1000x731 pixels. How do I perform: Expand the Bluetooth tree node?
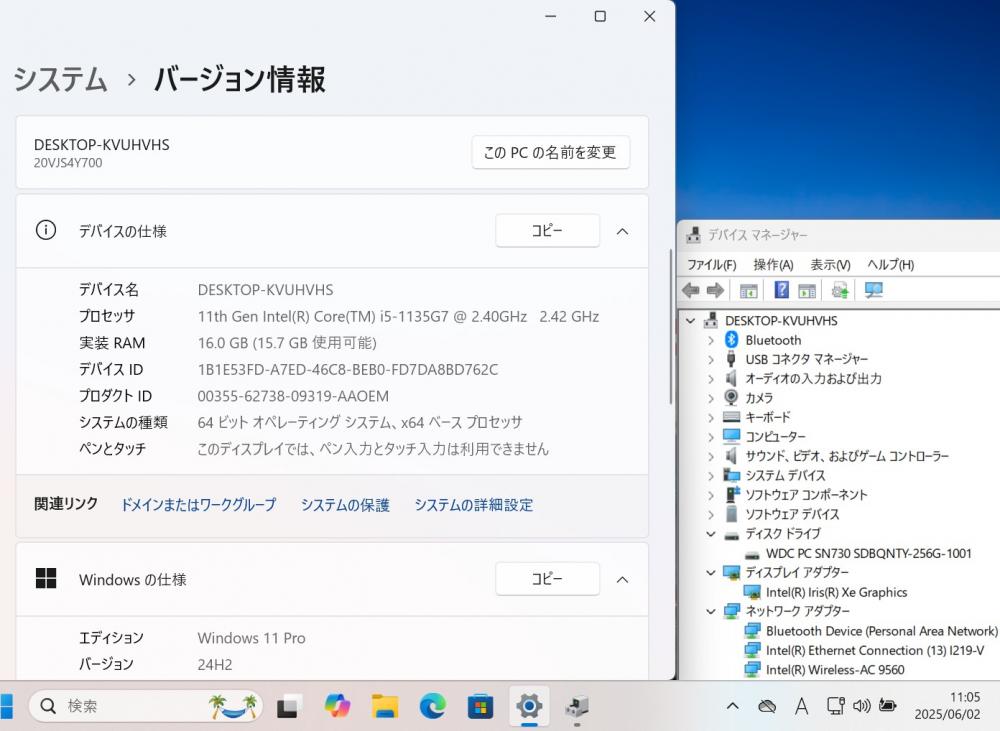pos(711,340)
